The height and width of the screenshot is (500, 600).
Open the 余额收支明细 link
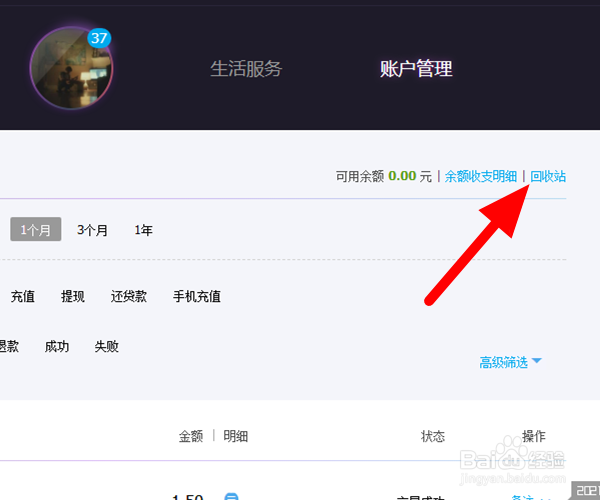click(481, 176)
